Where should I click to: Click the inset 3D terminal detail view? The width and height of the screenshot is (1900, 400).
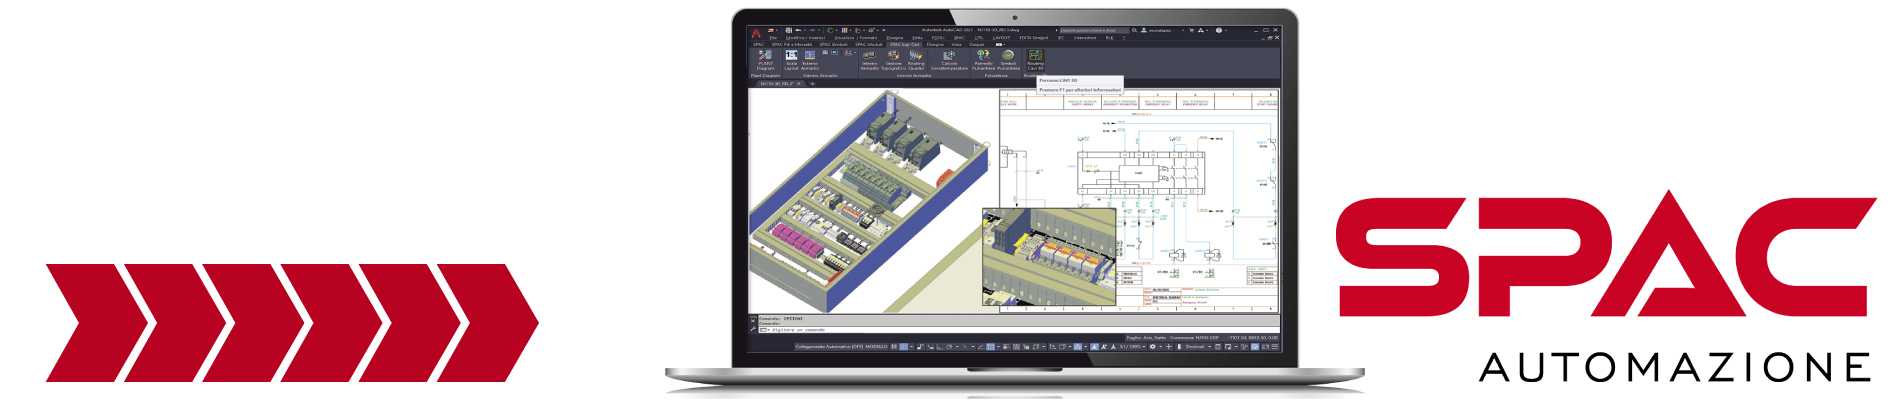tap(1049, 257)
